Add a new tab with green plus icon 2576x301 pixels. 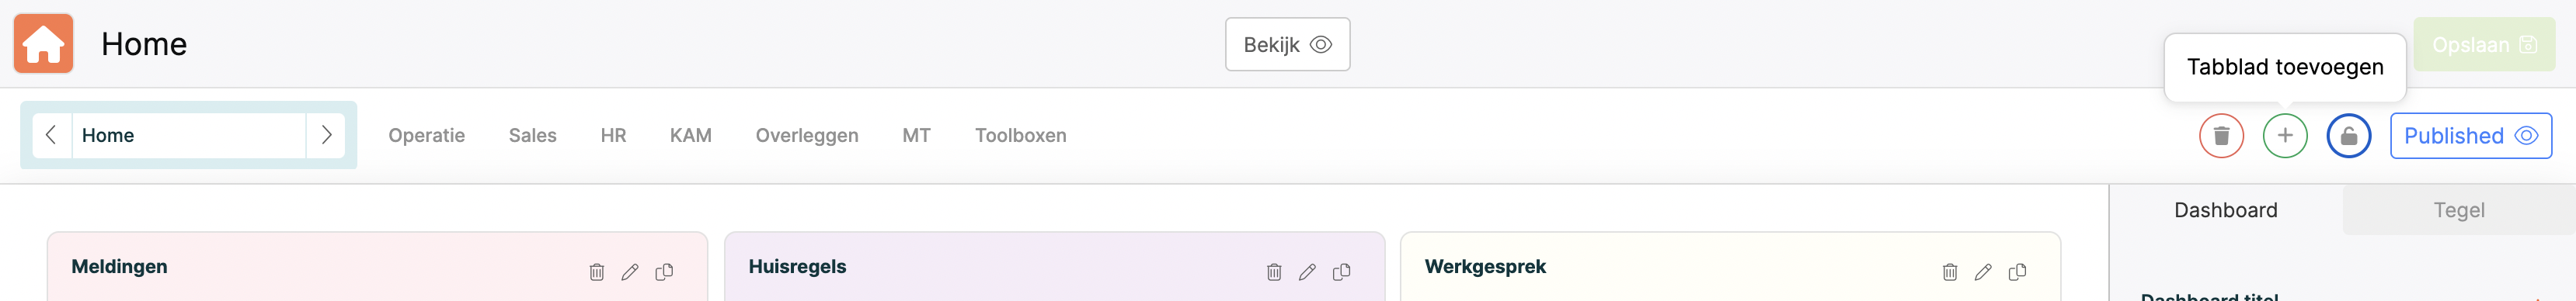coord(2285,136)
